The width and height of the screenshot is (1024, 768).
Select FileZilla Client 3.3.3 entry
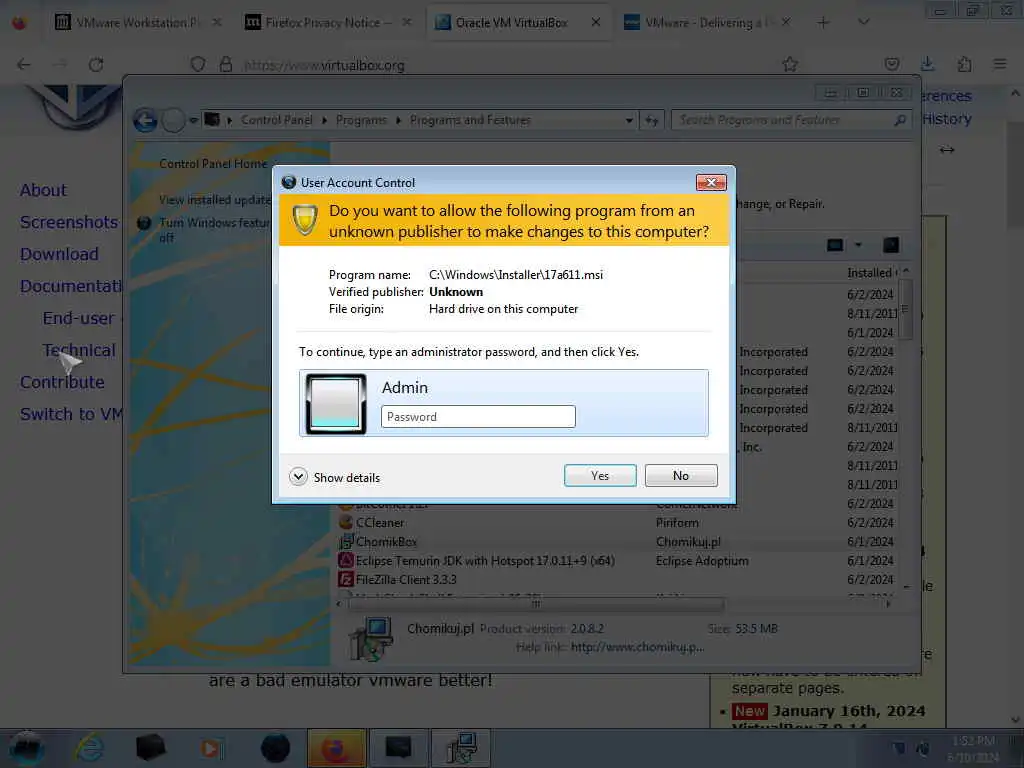(406, 579)
